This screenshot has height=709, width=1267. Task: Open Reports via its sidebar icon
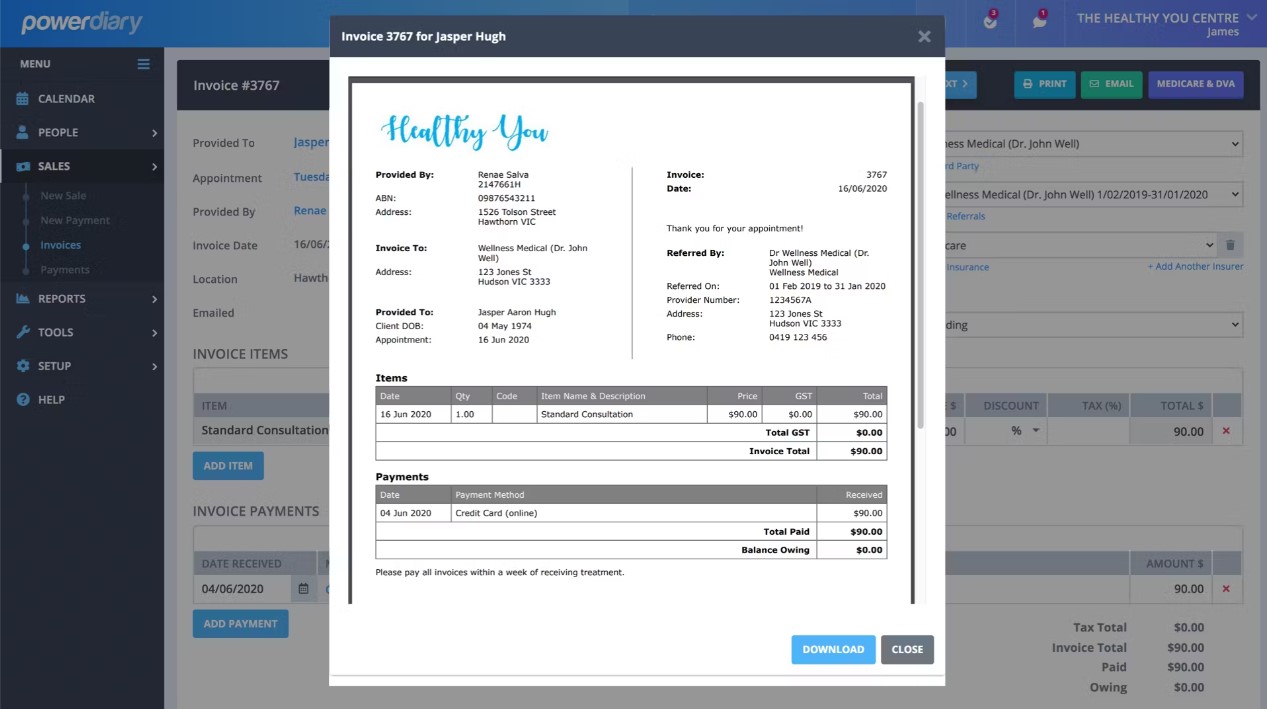(x=22, y=298)
